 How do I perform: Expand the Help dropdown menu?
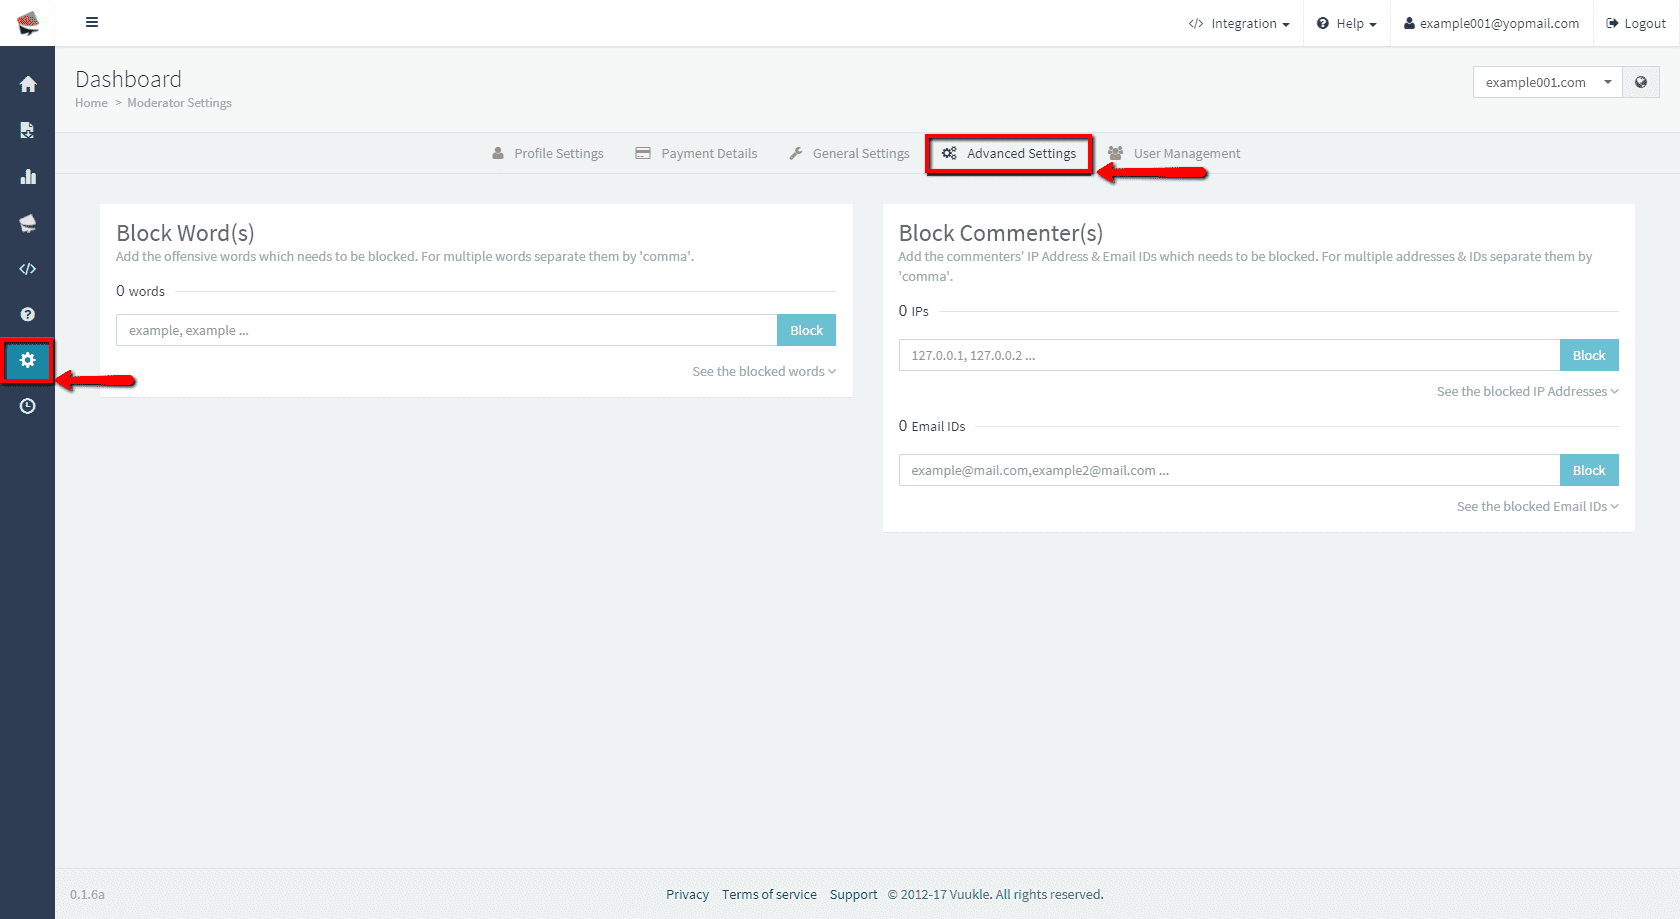[1347, 23]
